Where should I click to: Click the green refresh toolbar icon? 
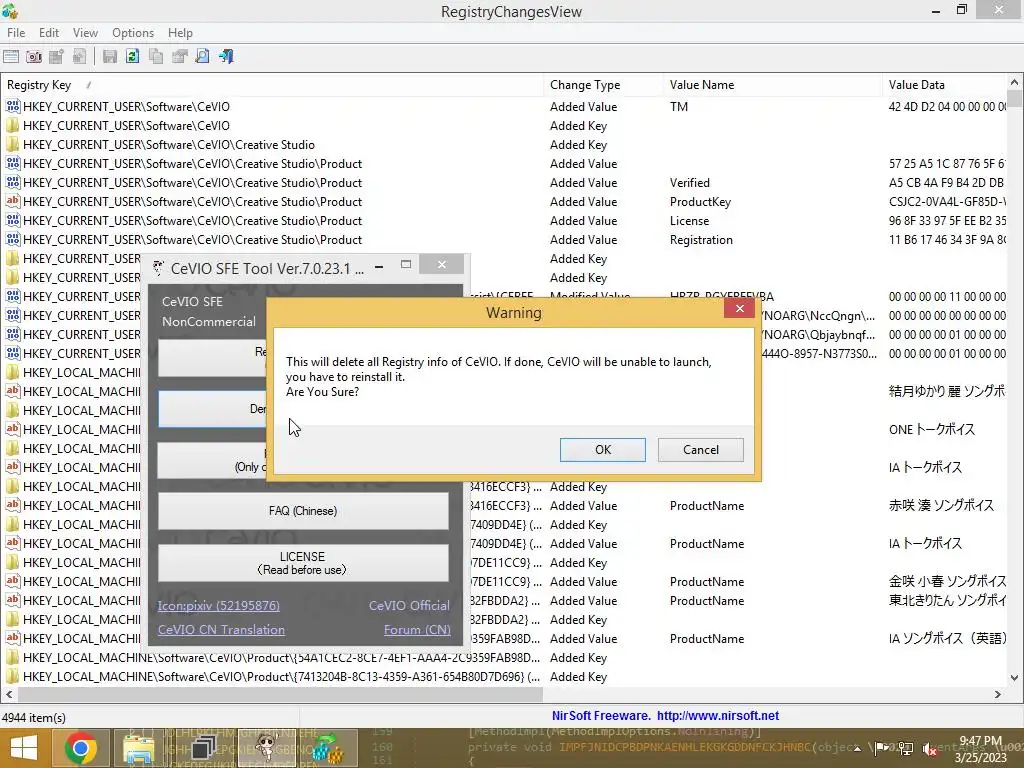133,57
